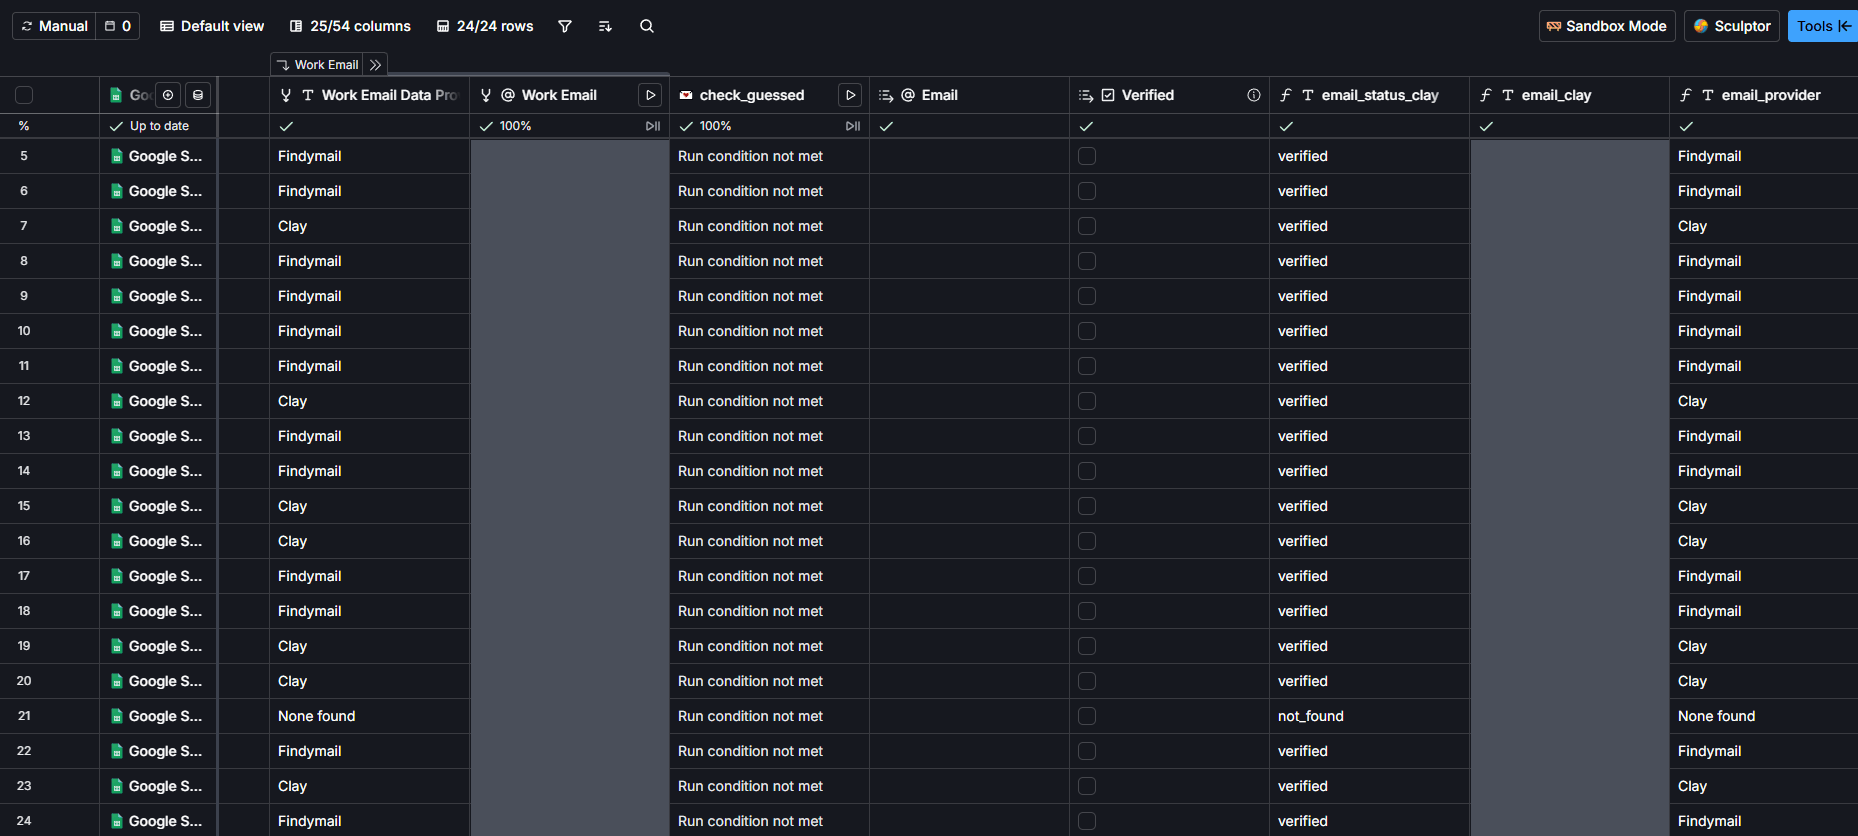Click the Sculptor button
This screenshot has width=1858, height=836.
(1732, 26)
